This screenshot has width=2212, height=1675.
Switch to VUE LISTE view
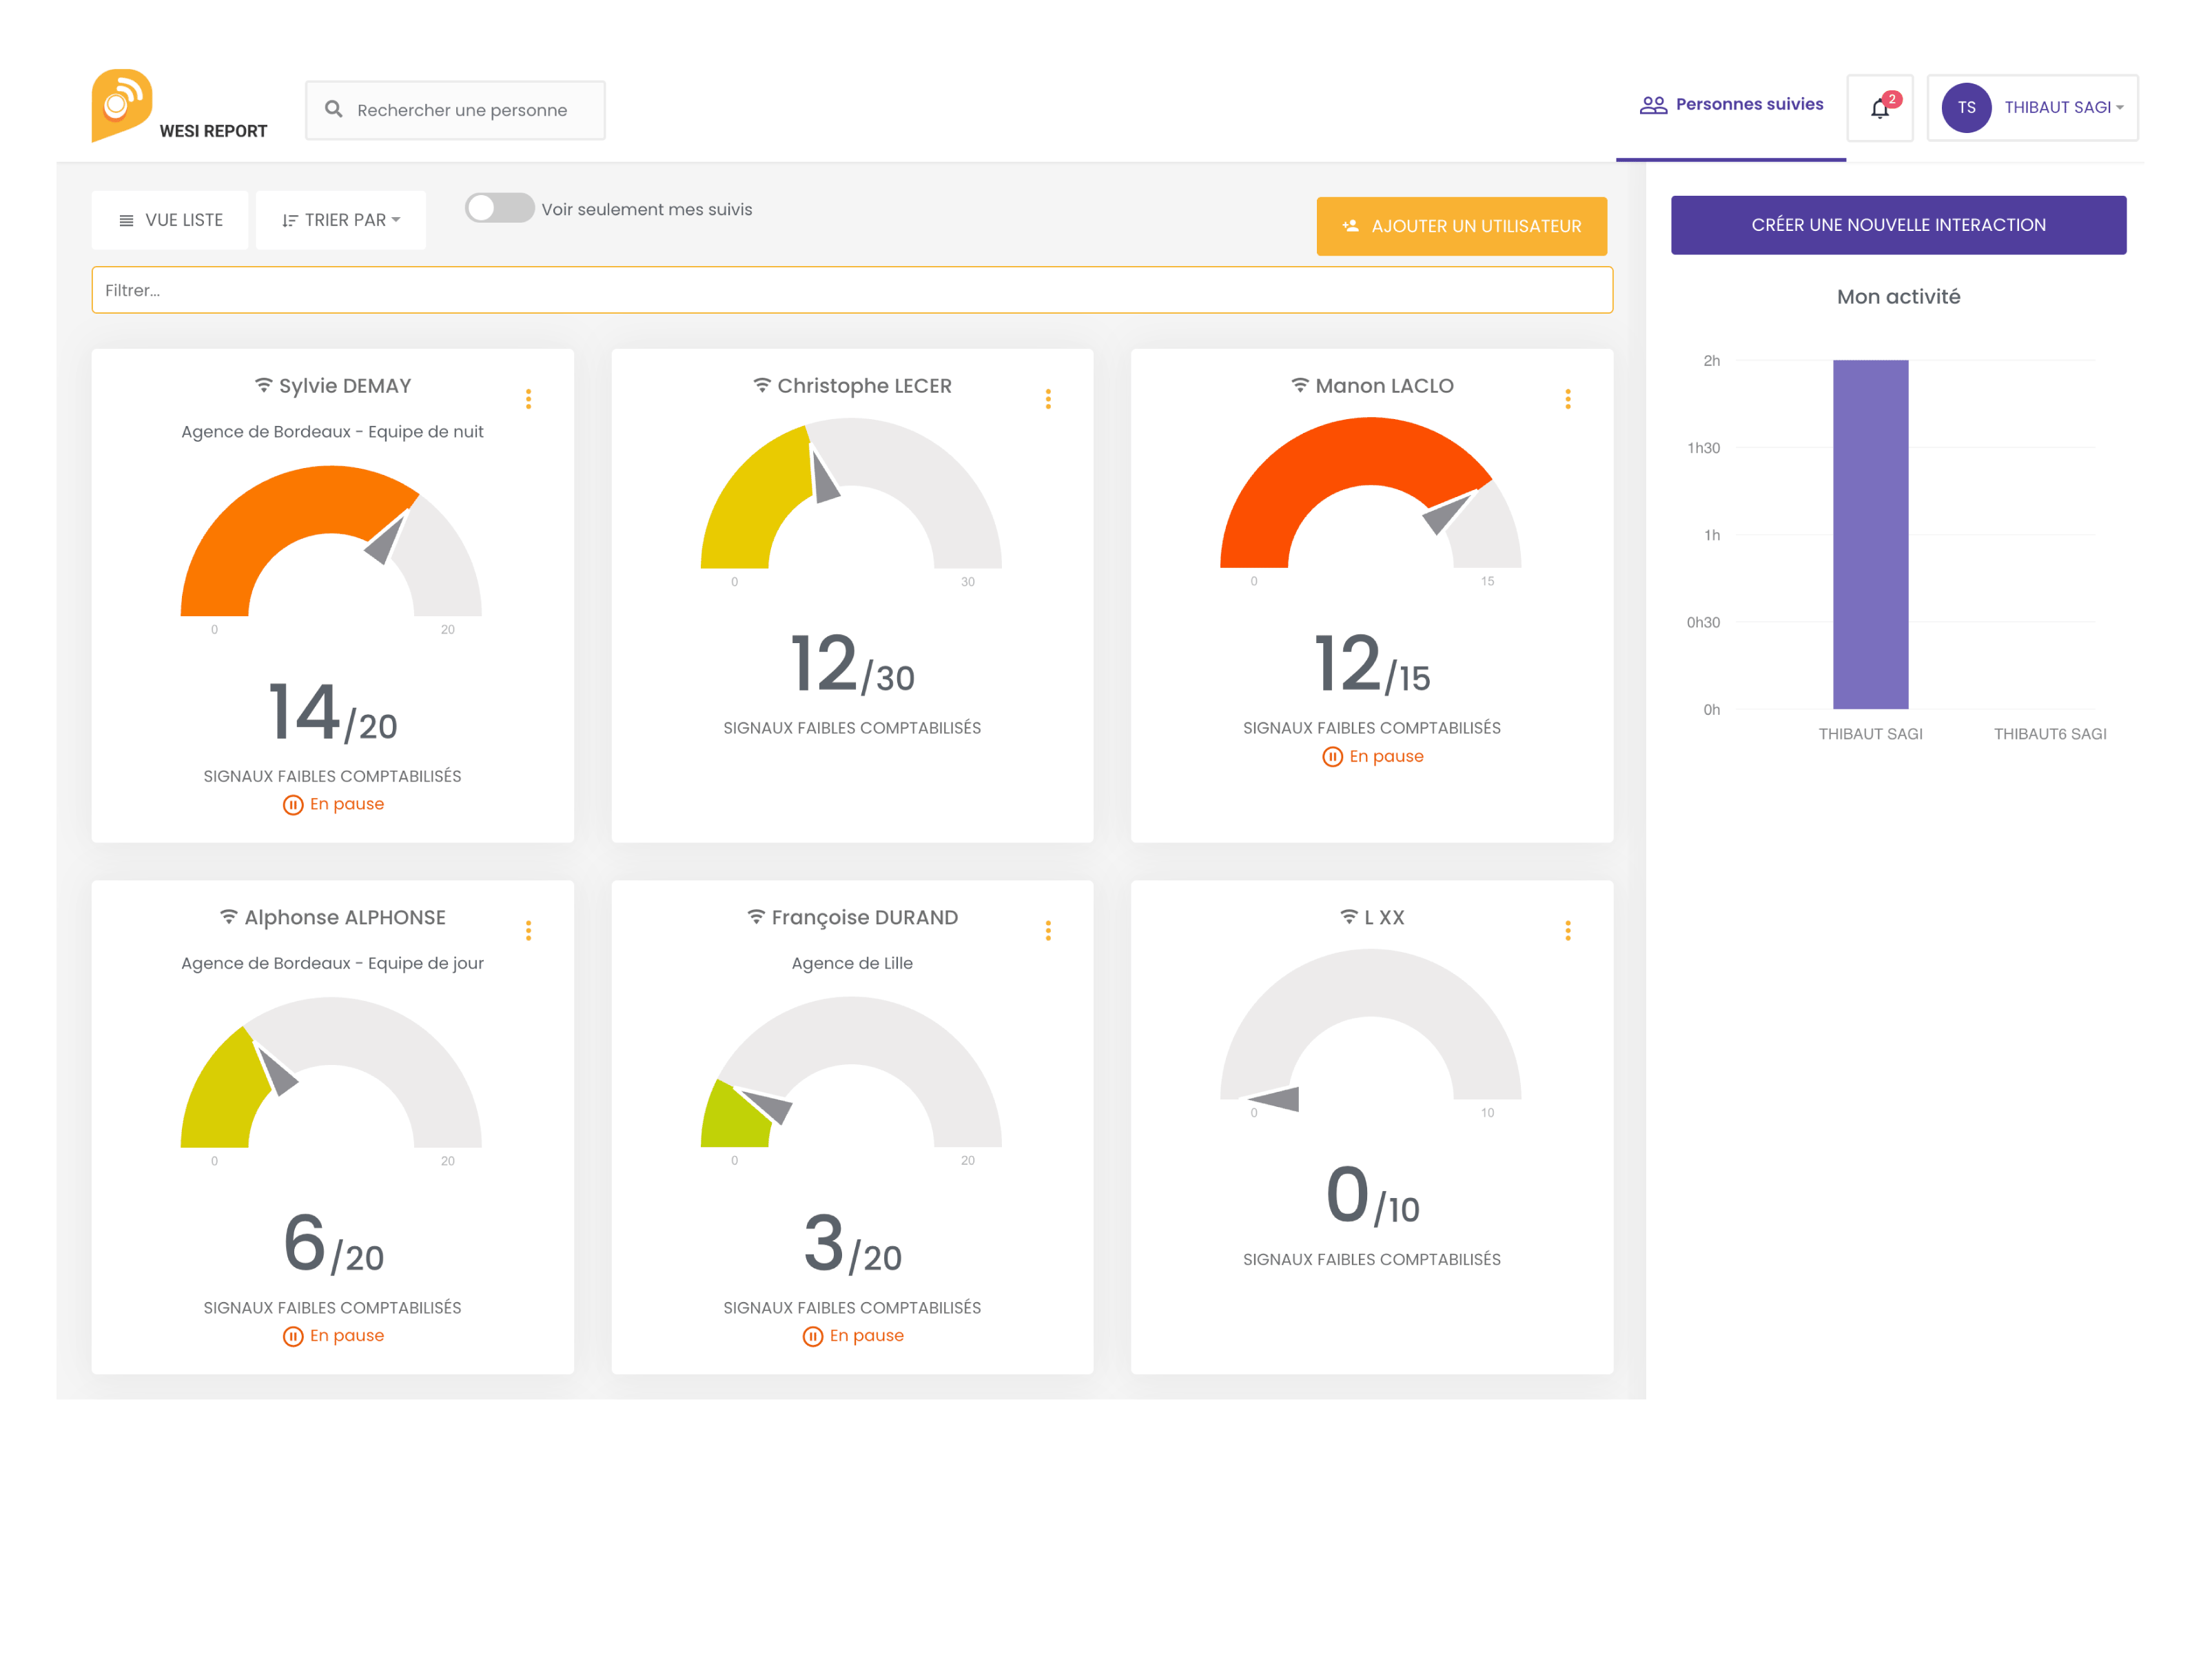170,220
